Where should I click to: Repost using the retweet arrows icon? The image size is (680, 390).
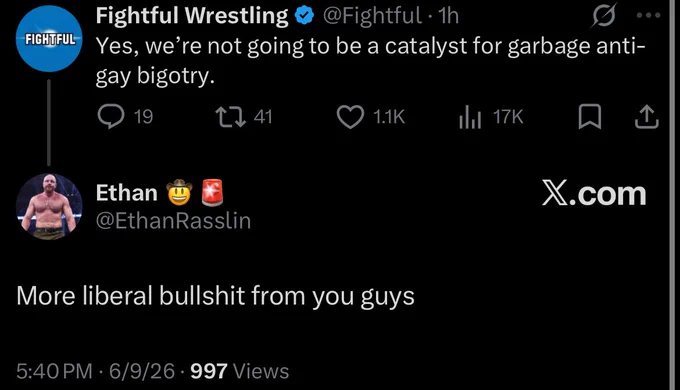(231, 117)
